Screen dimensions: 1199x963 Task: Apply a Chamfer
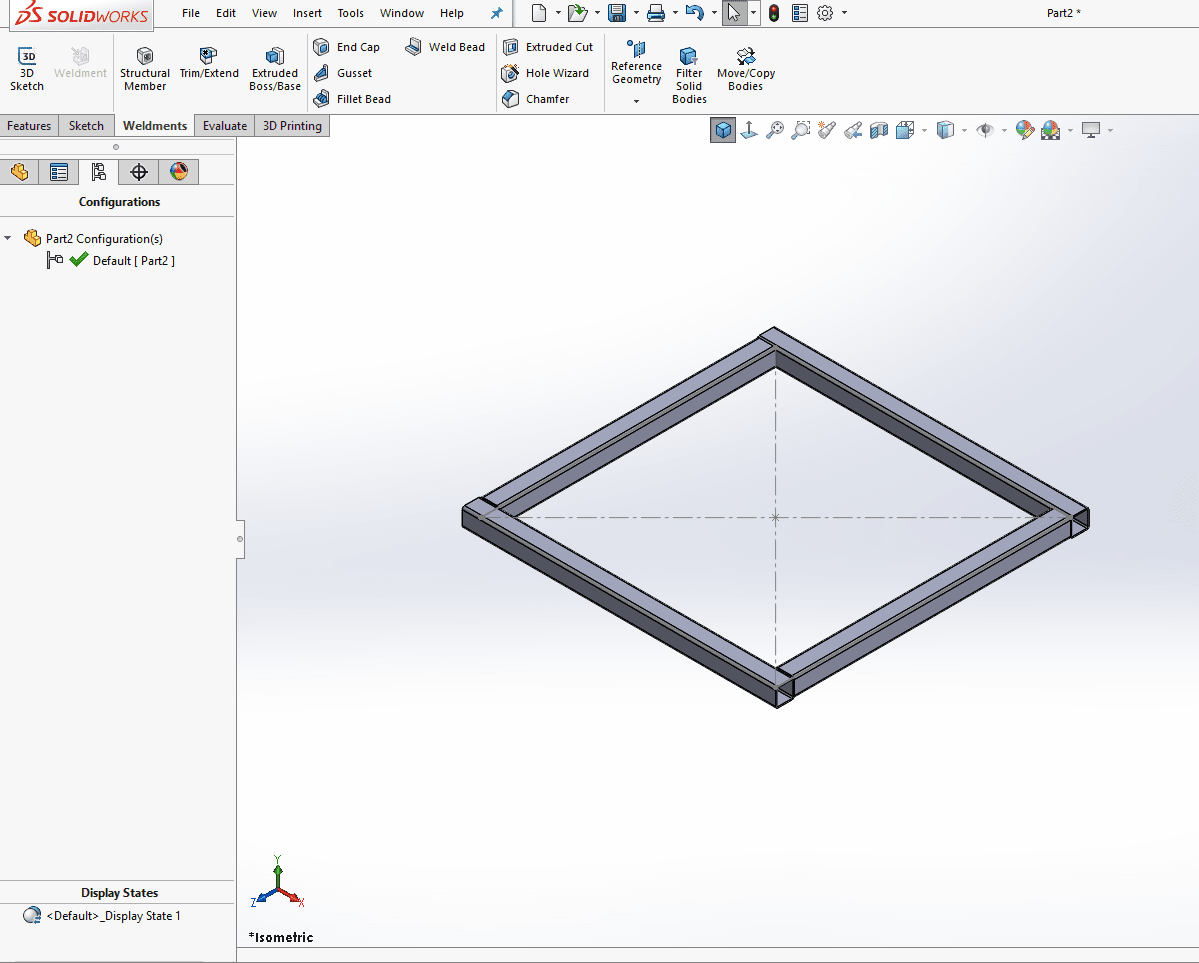pyautogui.click(x=535, y=99)
